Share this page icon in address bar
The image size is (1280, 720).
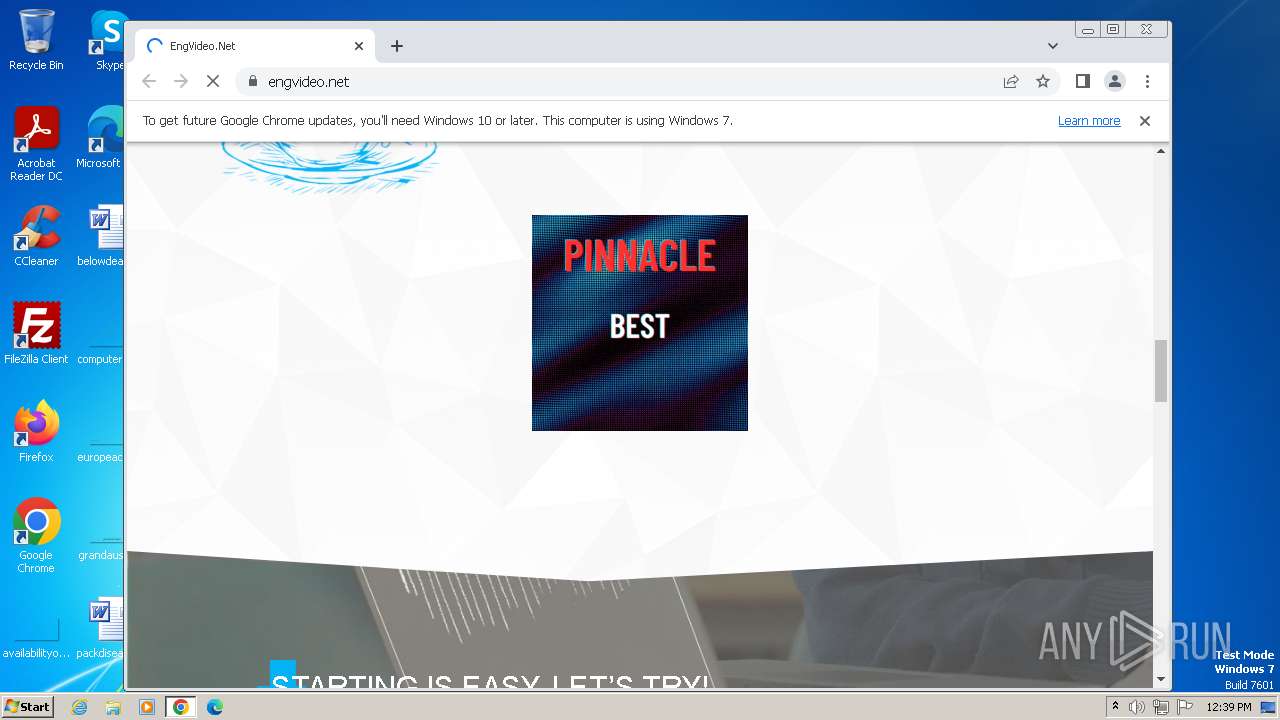tap(1011, 82)
